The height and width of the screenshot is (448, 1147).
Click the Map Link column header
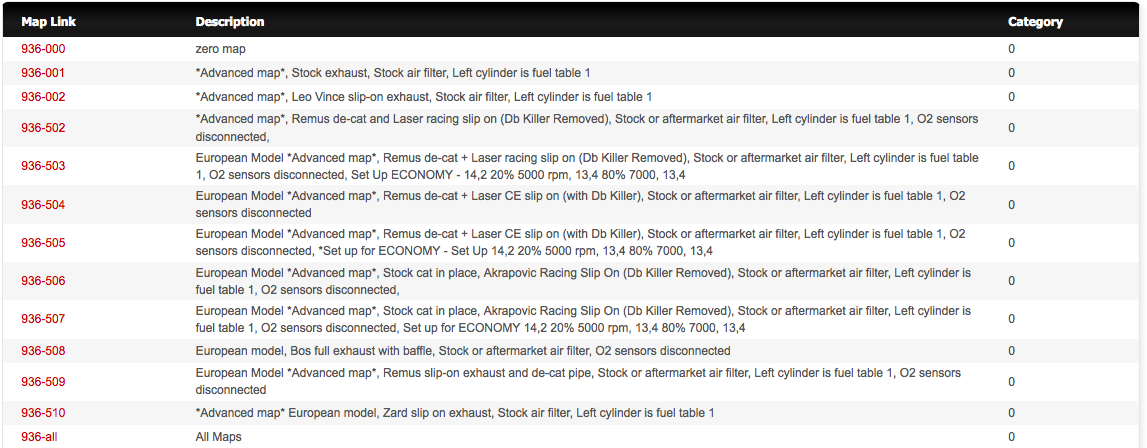[49, 22]
